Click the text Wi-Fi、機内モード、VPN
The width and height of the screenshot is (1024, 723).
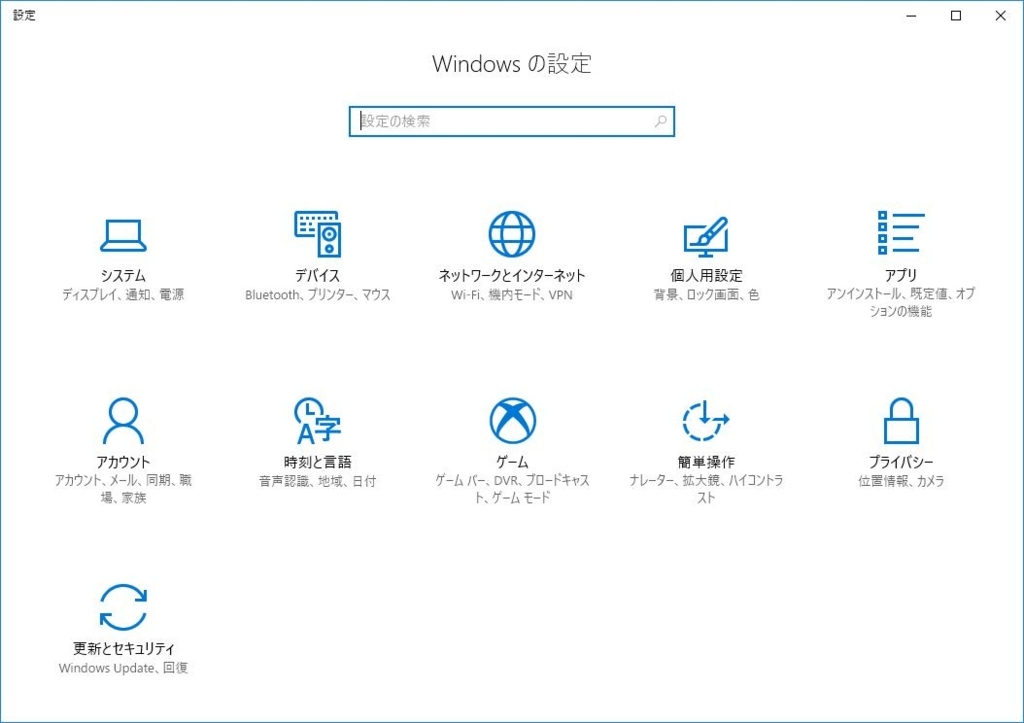coord(512,295)
